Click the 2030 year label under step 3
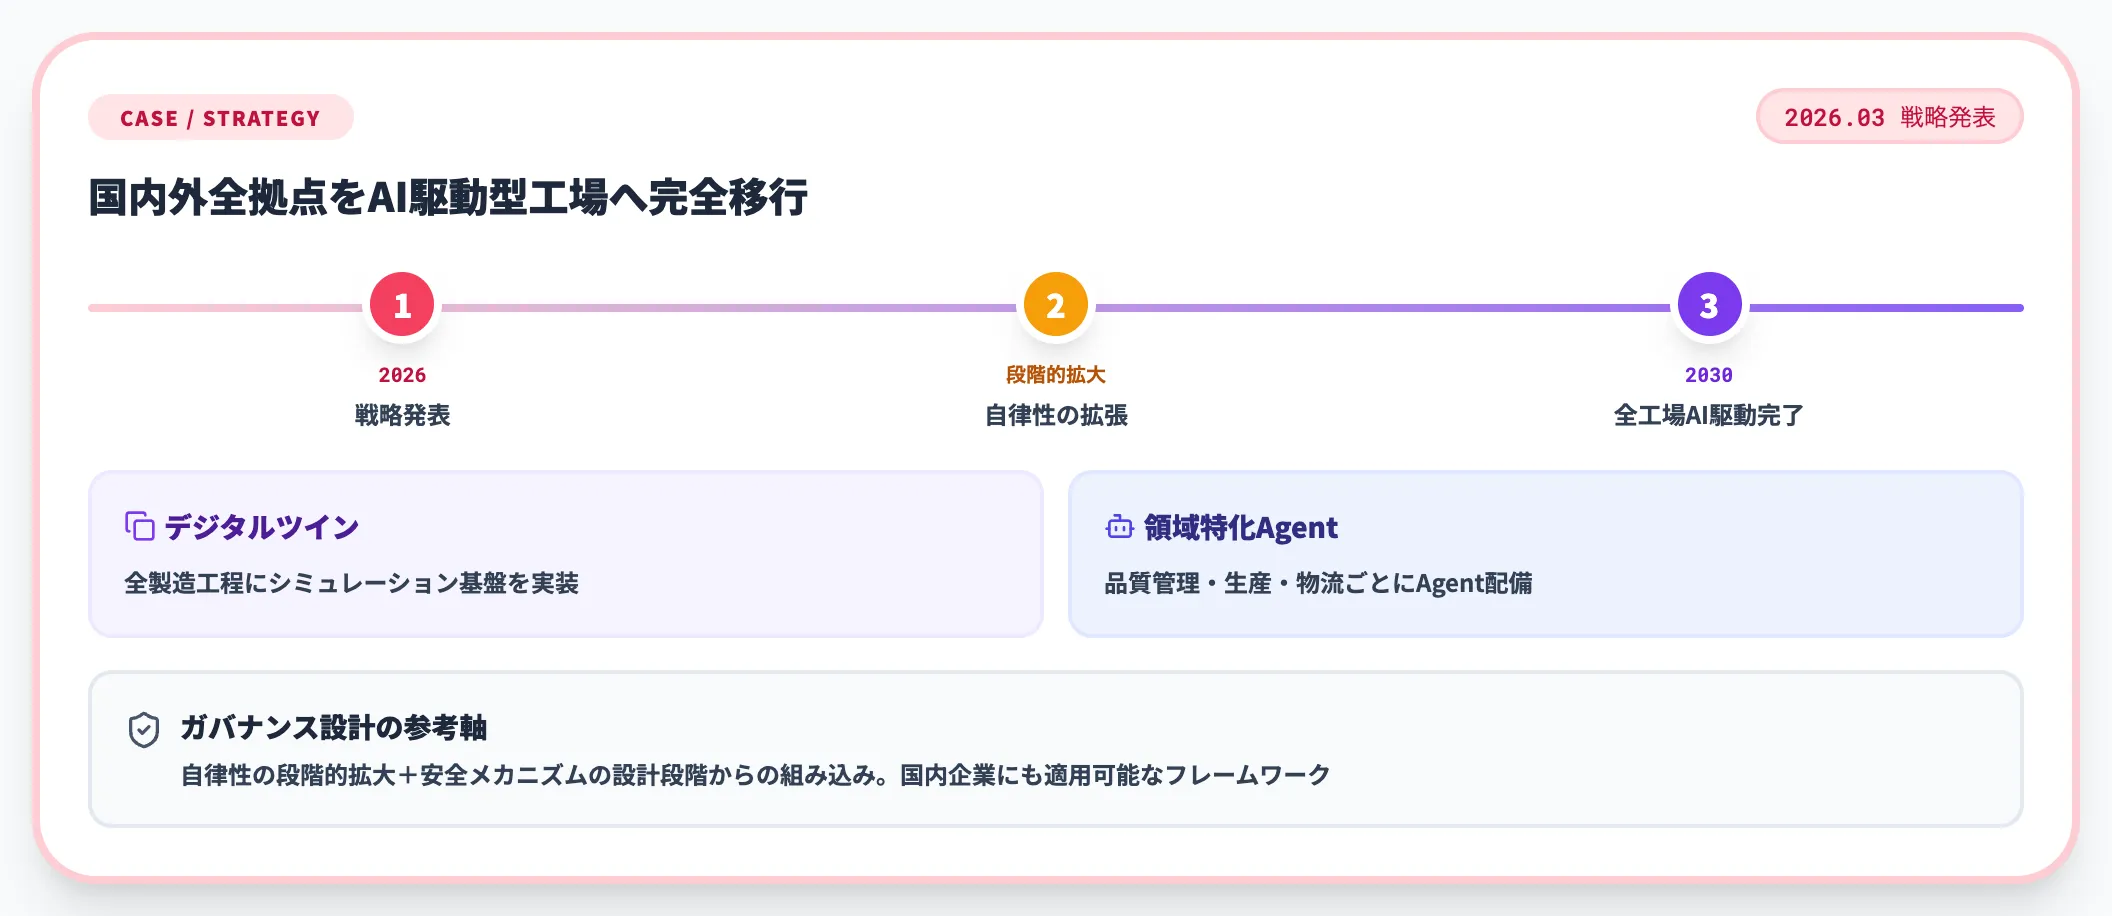This screenshot has width=2112, height=916. click(x=1708, y=375)
